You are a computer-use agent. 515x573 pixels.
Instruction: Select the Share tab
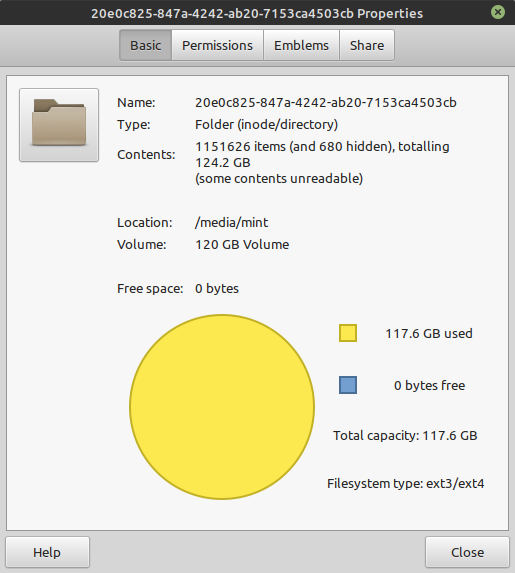367,45
